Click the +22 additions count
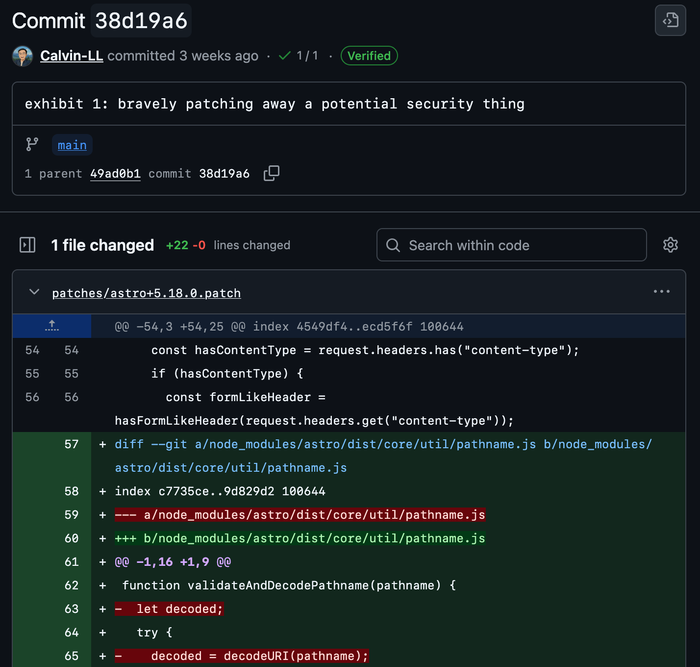The width and height of the screenshot is (700, 667). pos(177,245)
